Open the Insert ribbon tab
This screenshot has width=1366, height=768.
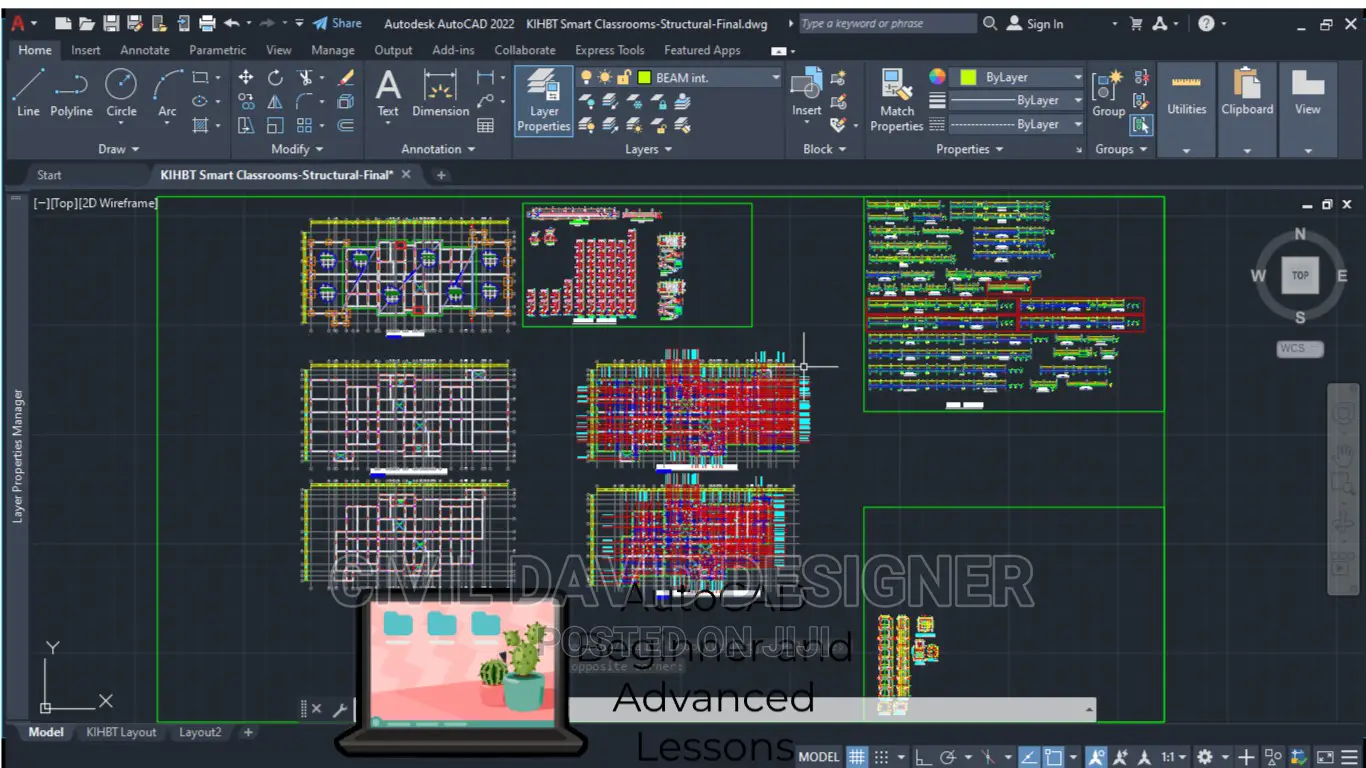point(86,50)
